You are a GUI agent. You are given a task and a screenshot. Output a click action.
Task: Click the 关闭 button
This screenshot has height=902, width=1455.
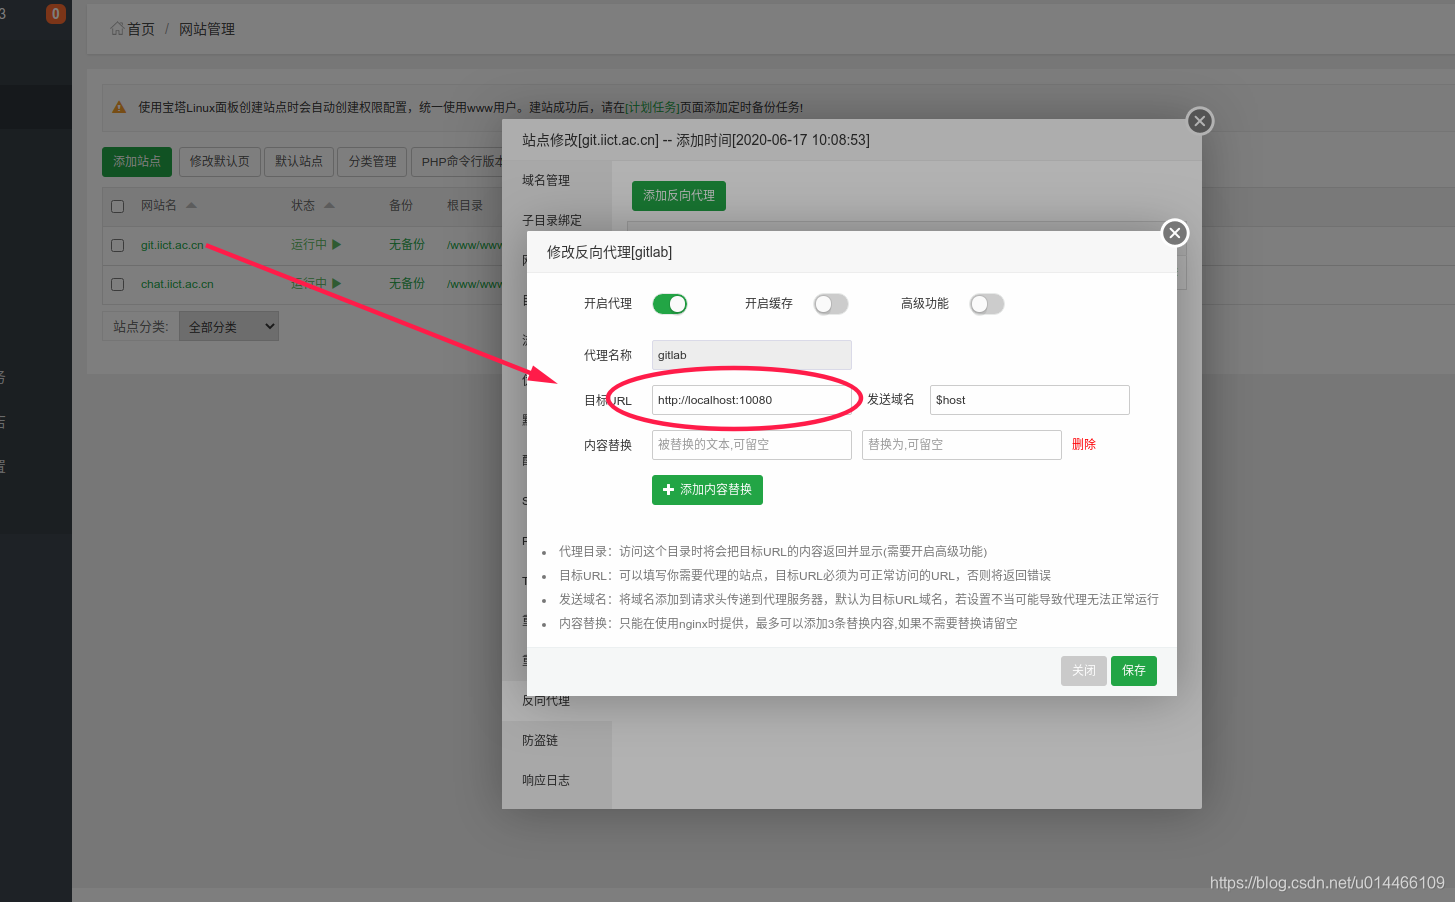coord(1084,671)
